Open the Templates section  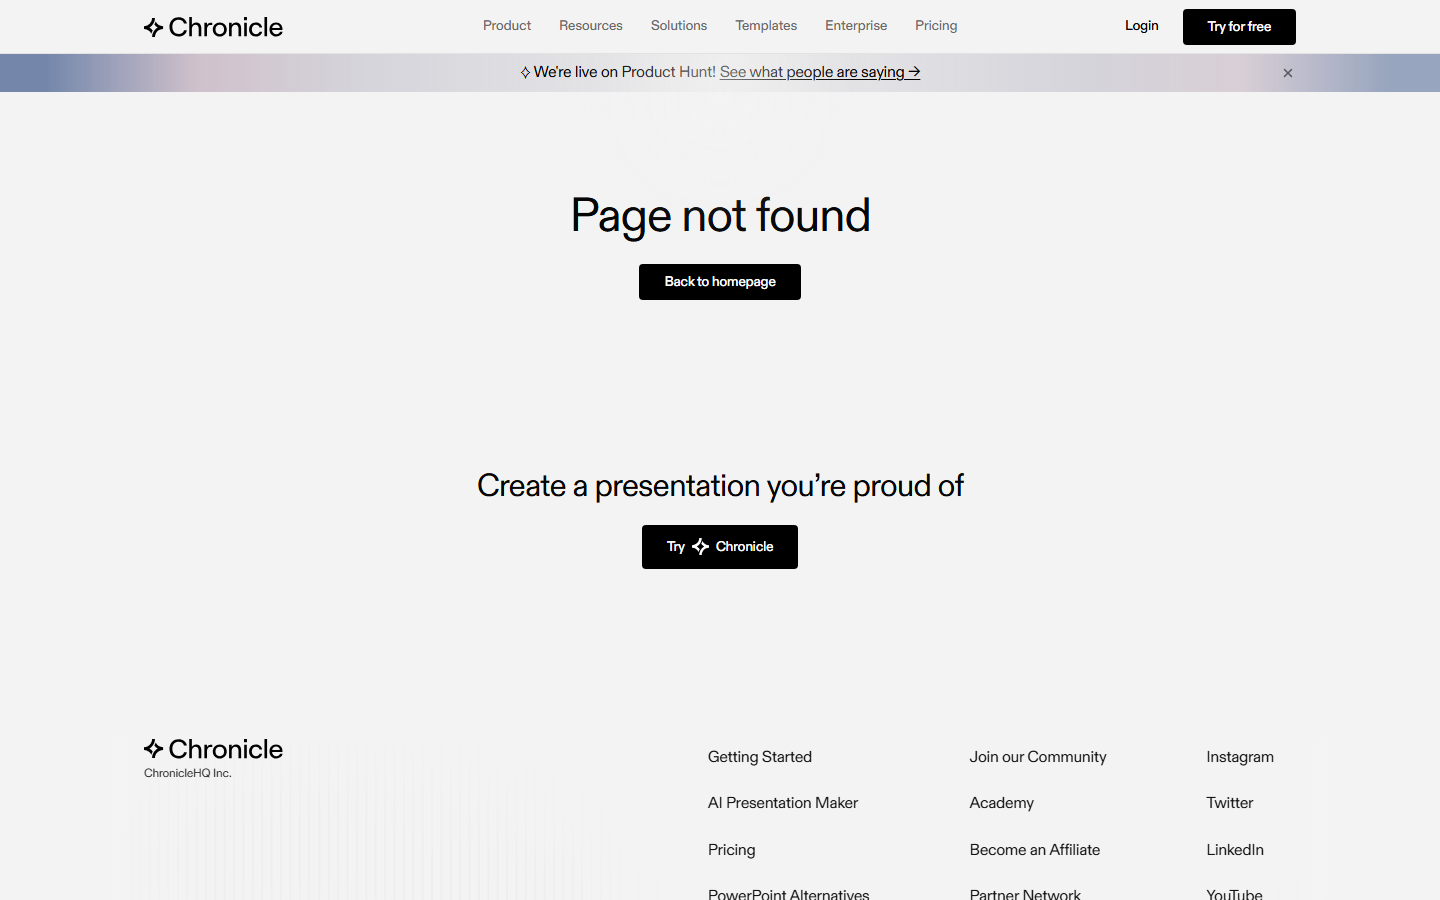click(x=766, y=26)
